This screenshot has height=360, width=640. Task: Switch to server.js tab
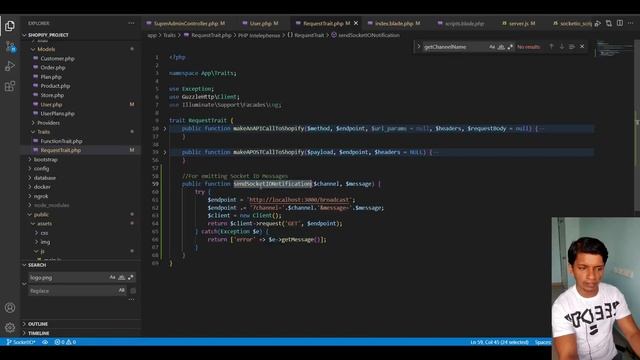pos(518,24)
